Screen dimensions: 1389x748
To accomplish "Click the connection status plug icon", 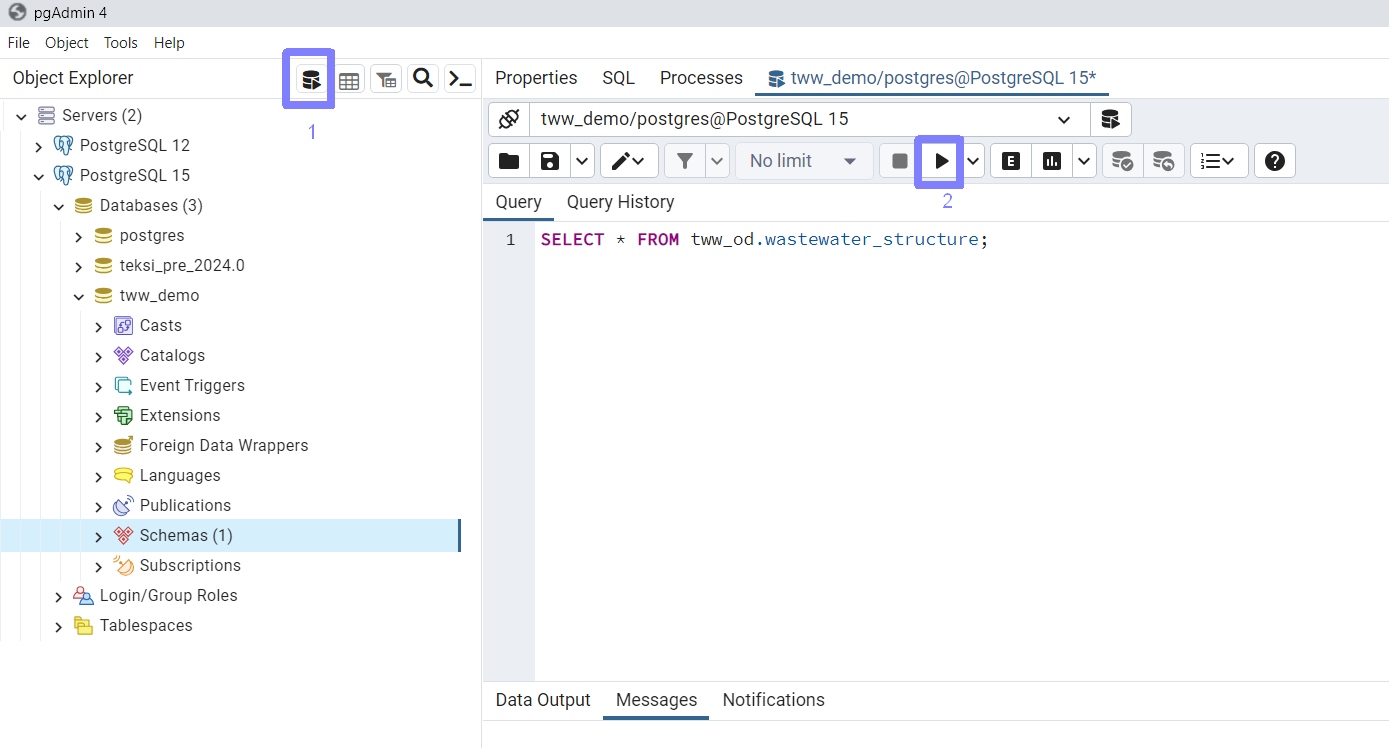I will 508,119.
